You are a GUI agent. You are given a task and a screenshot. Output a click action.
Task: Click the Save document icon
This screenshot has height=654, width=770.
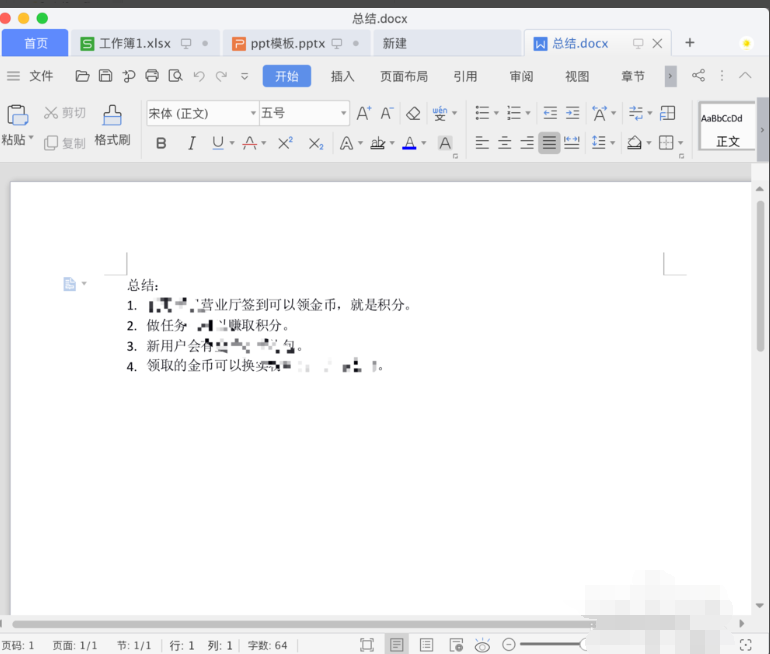tap(105, 76)
